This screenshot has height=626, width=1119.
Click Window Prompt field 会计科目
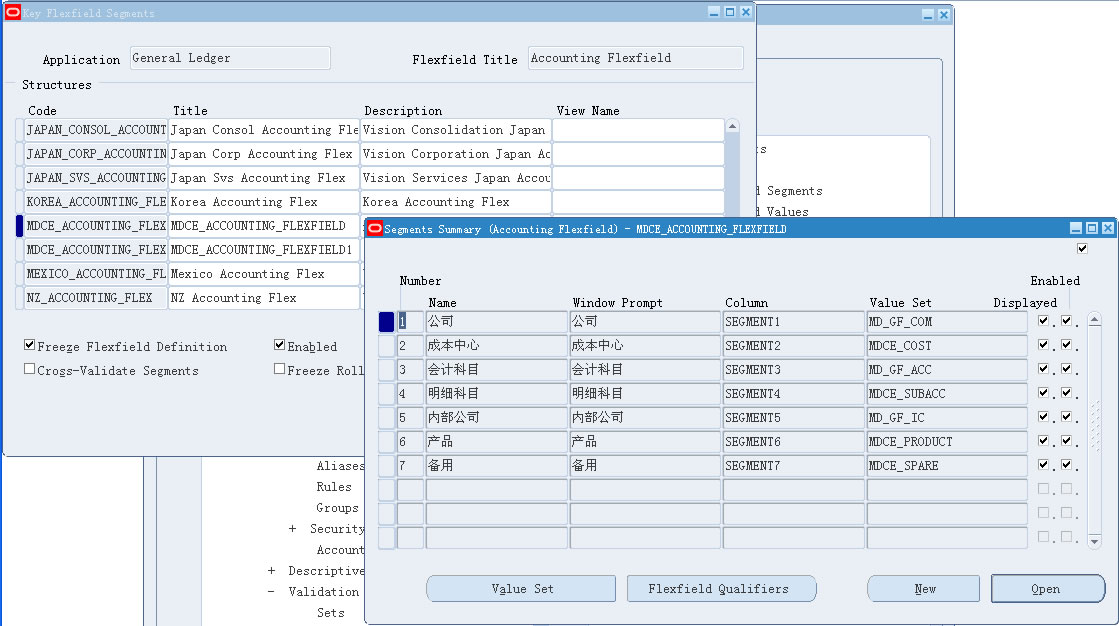click(x=645, y=370)
